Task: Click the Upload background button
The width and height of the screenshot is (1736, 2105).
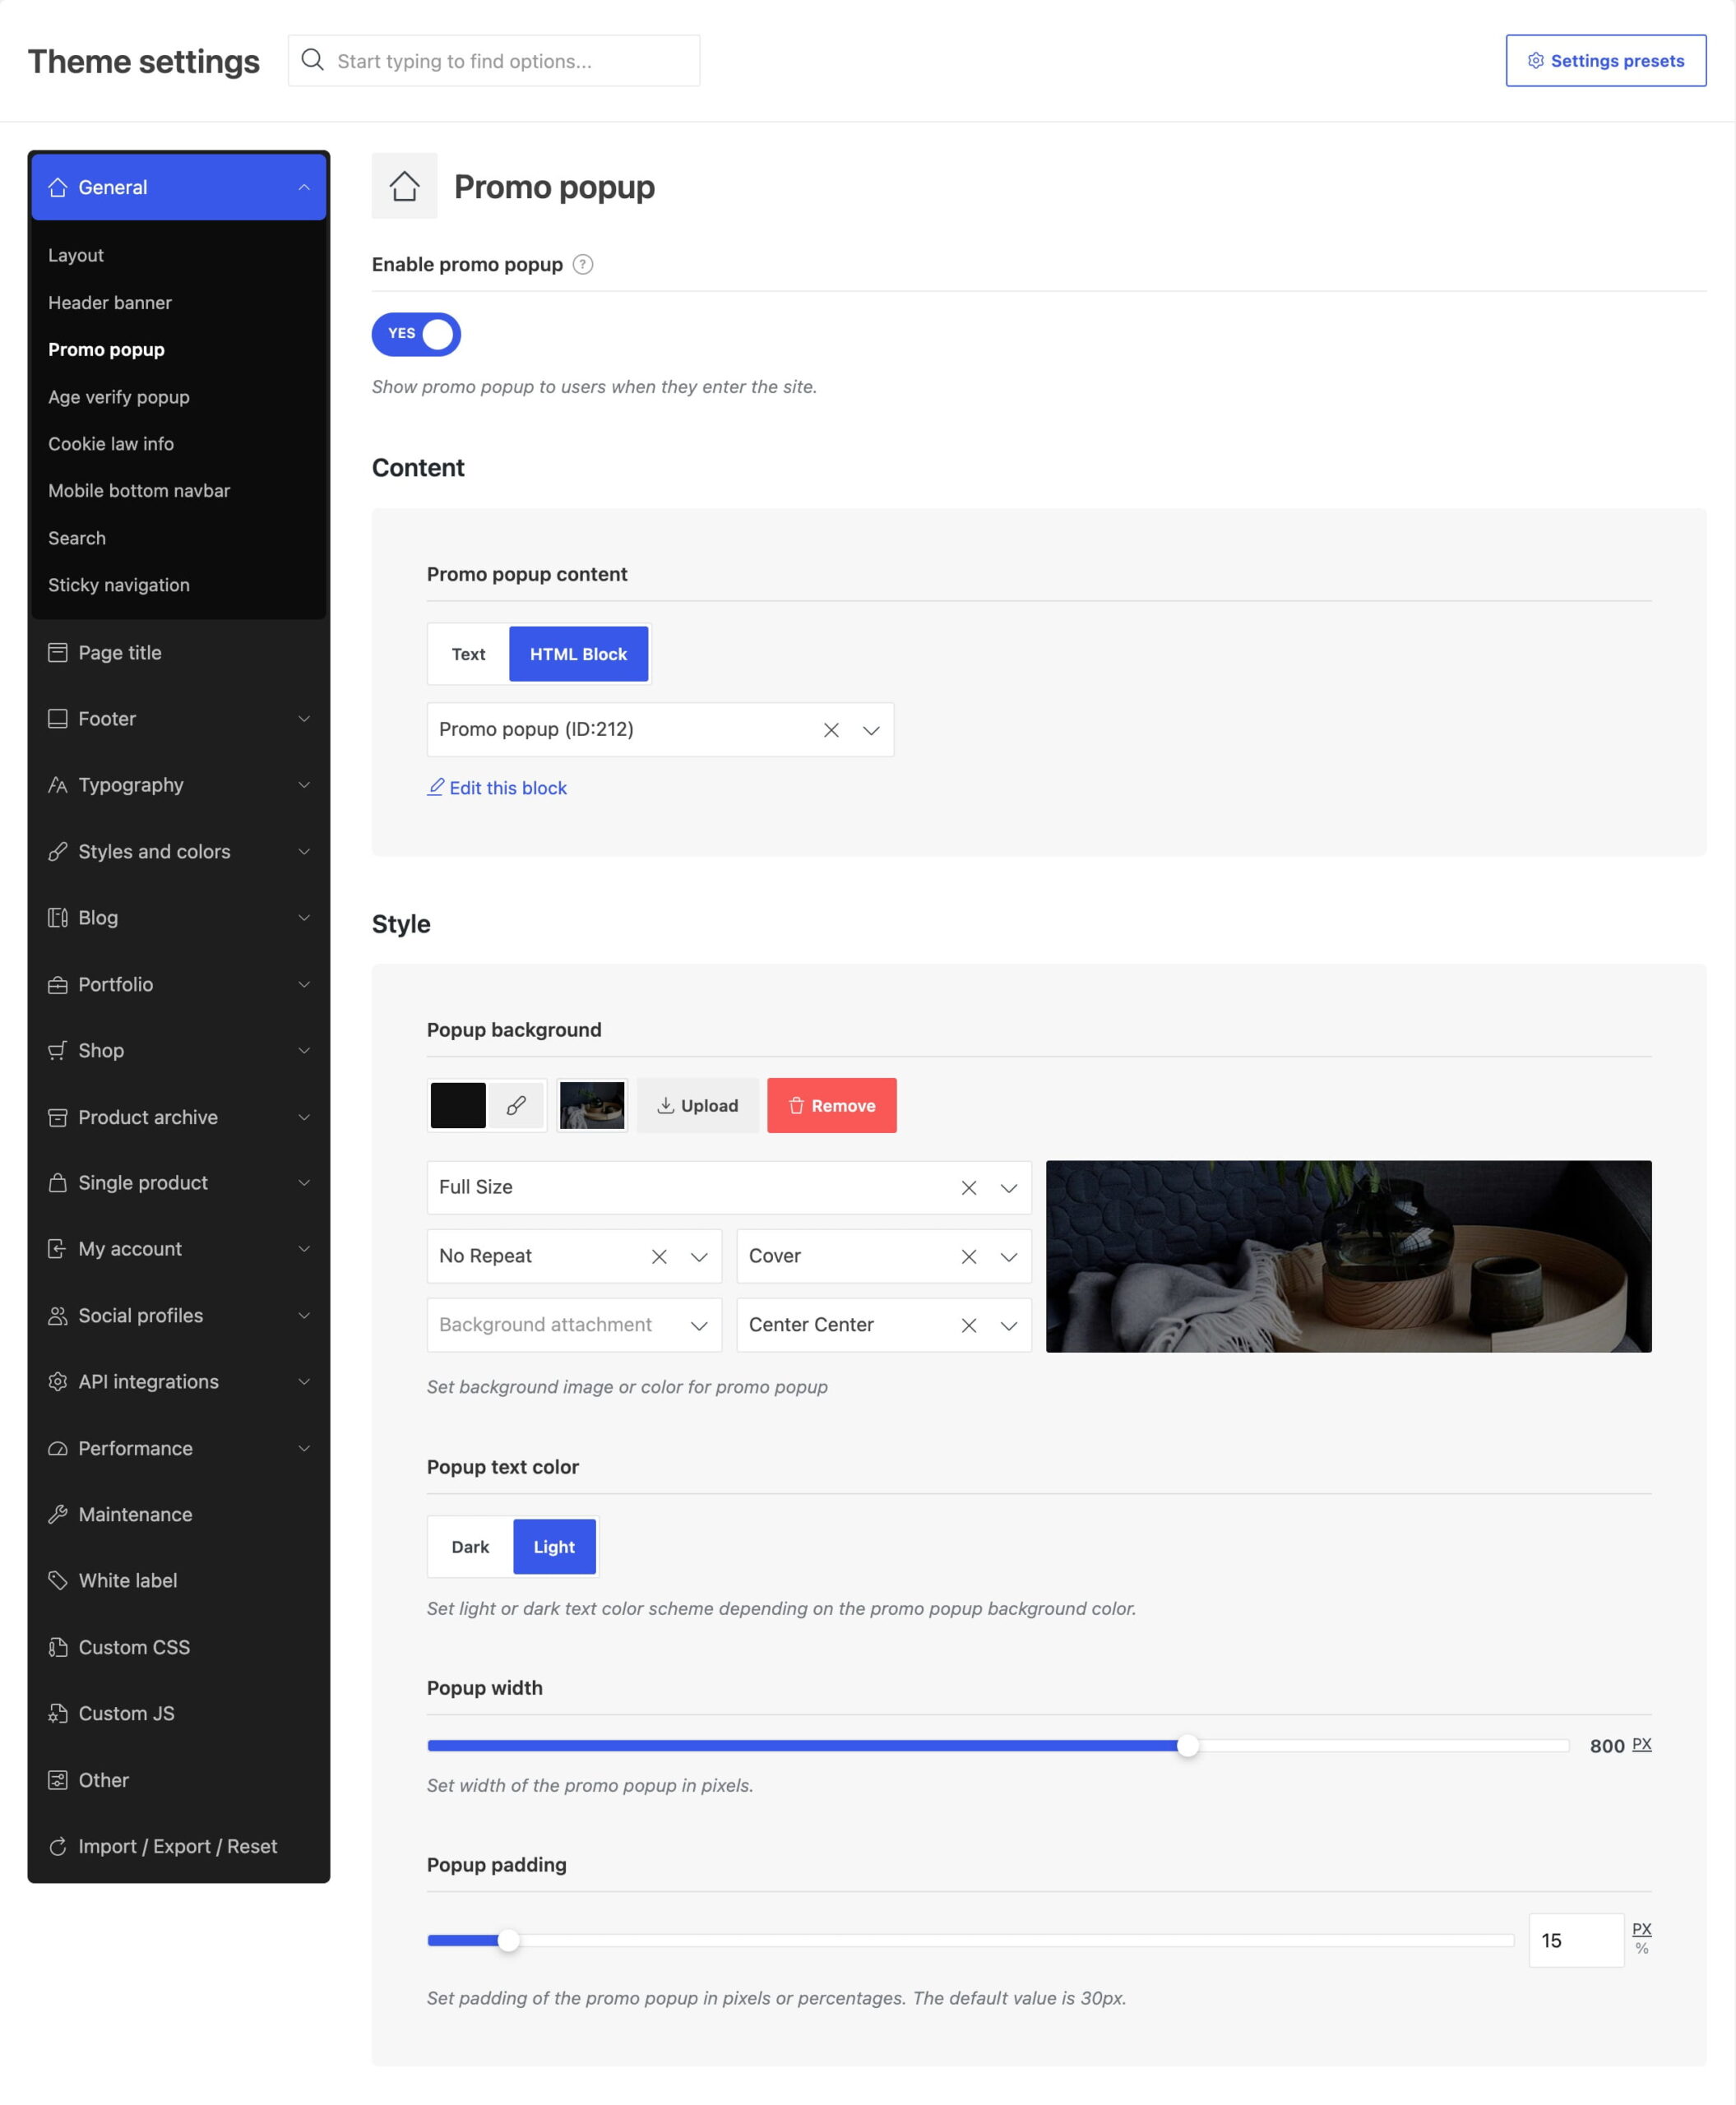Action: point(697,1105)
